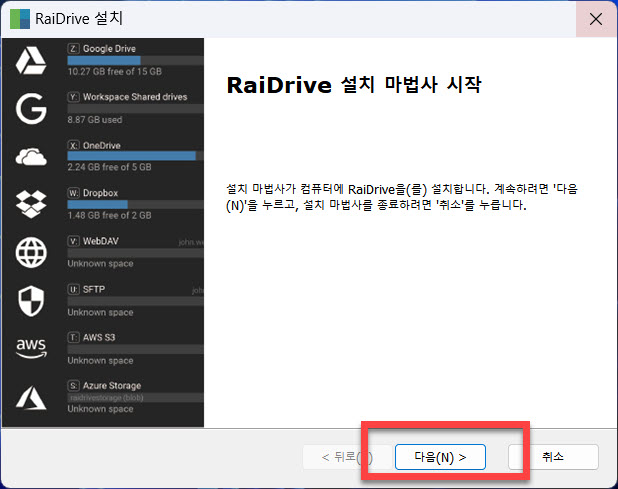Close the RaiDrive setup window
Screen dimensions: 618x489
pyautogui.click(x=596, y=19)
